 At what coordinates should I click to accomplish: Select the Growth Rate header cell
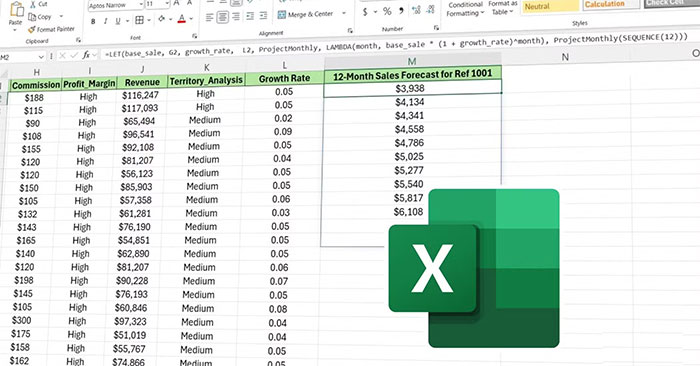[284, 78]
